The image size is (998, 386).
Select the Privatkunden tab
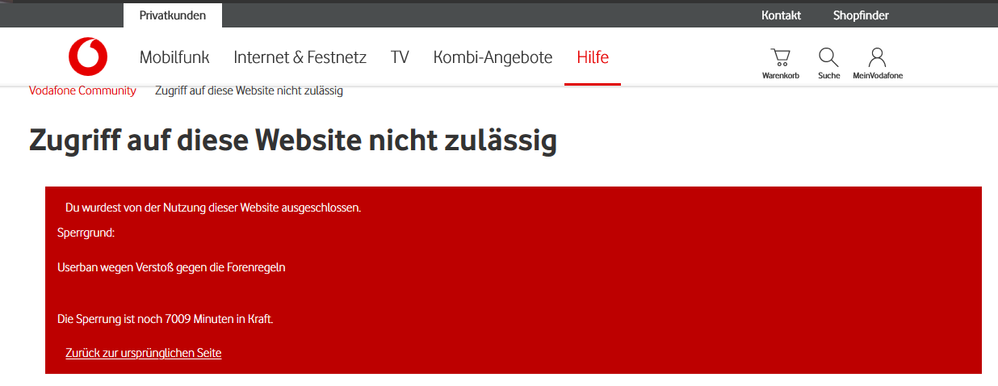click(172, 15)
